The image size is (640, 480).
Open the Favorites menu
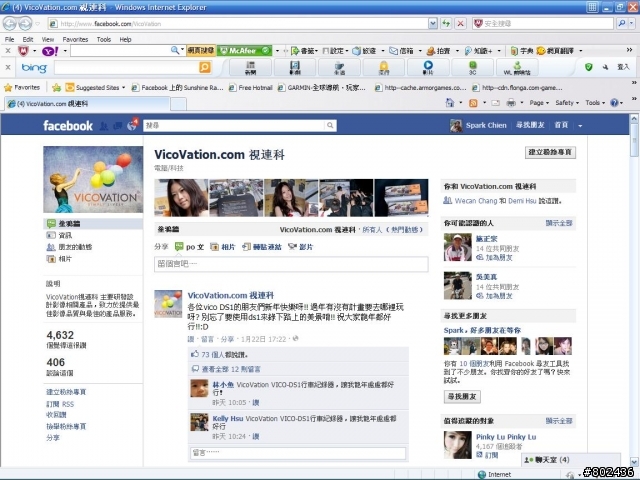click(76, 40)
